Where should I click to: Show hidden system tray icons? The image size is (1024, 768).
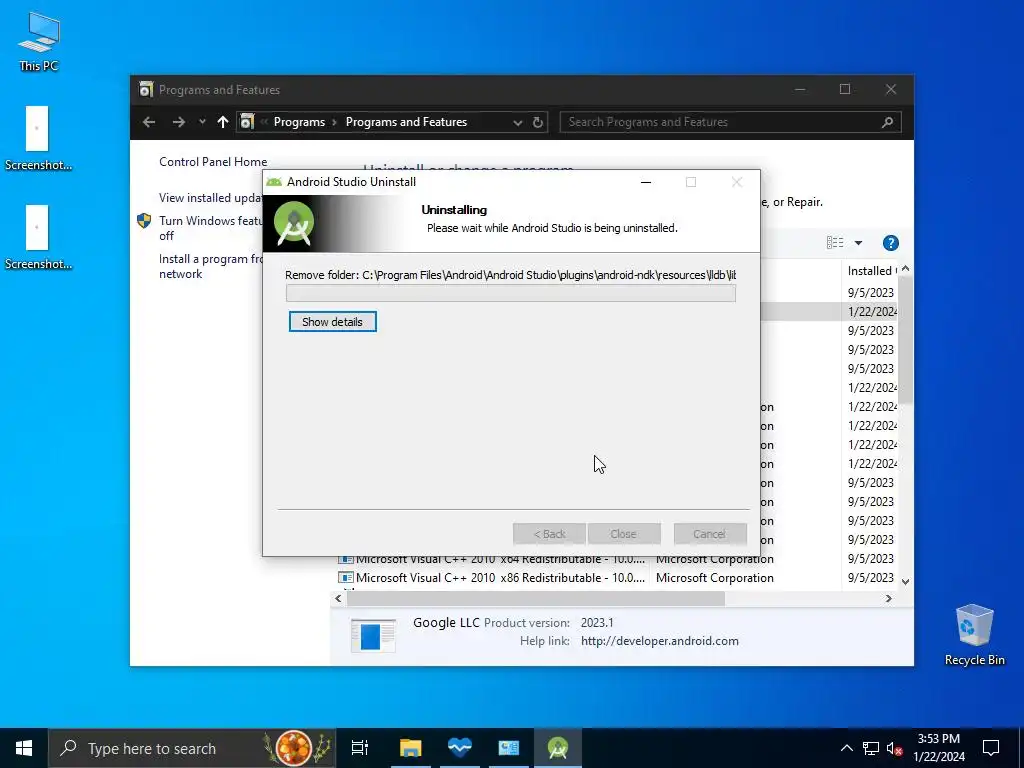click(846, 748)
